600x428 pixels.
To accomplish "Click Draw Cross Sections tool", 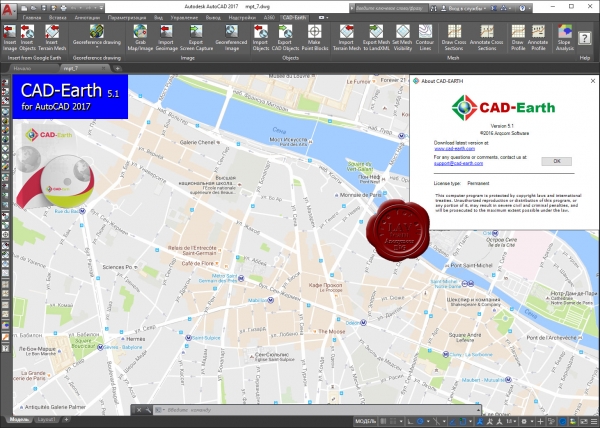I will click(454, 37).
